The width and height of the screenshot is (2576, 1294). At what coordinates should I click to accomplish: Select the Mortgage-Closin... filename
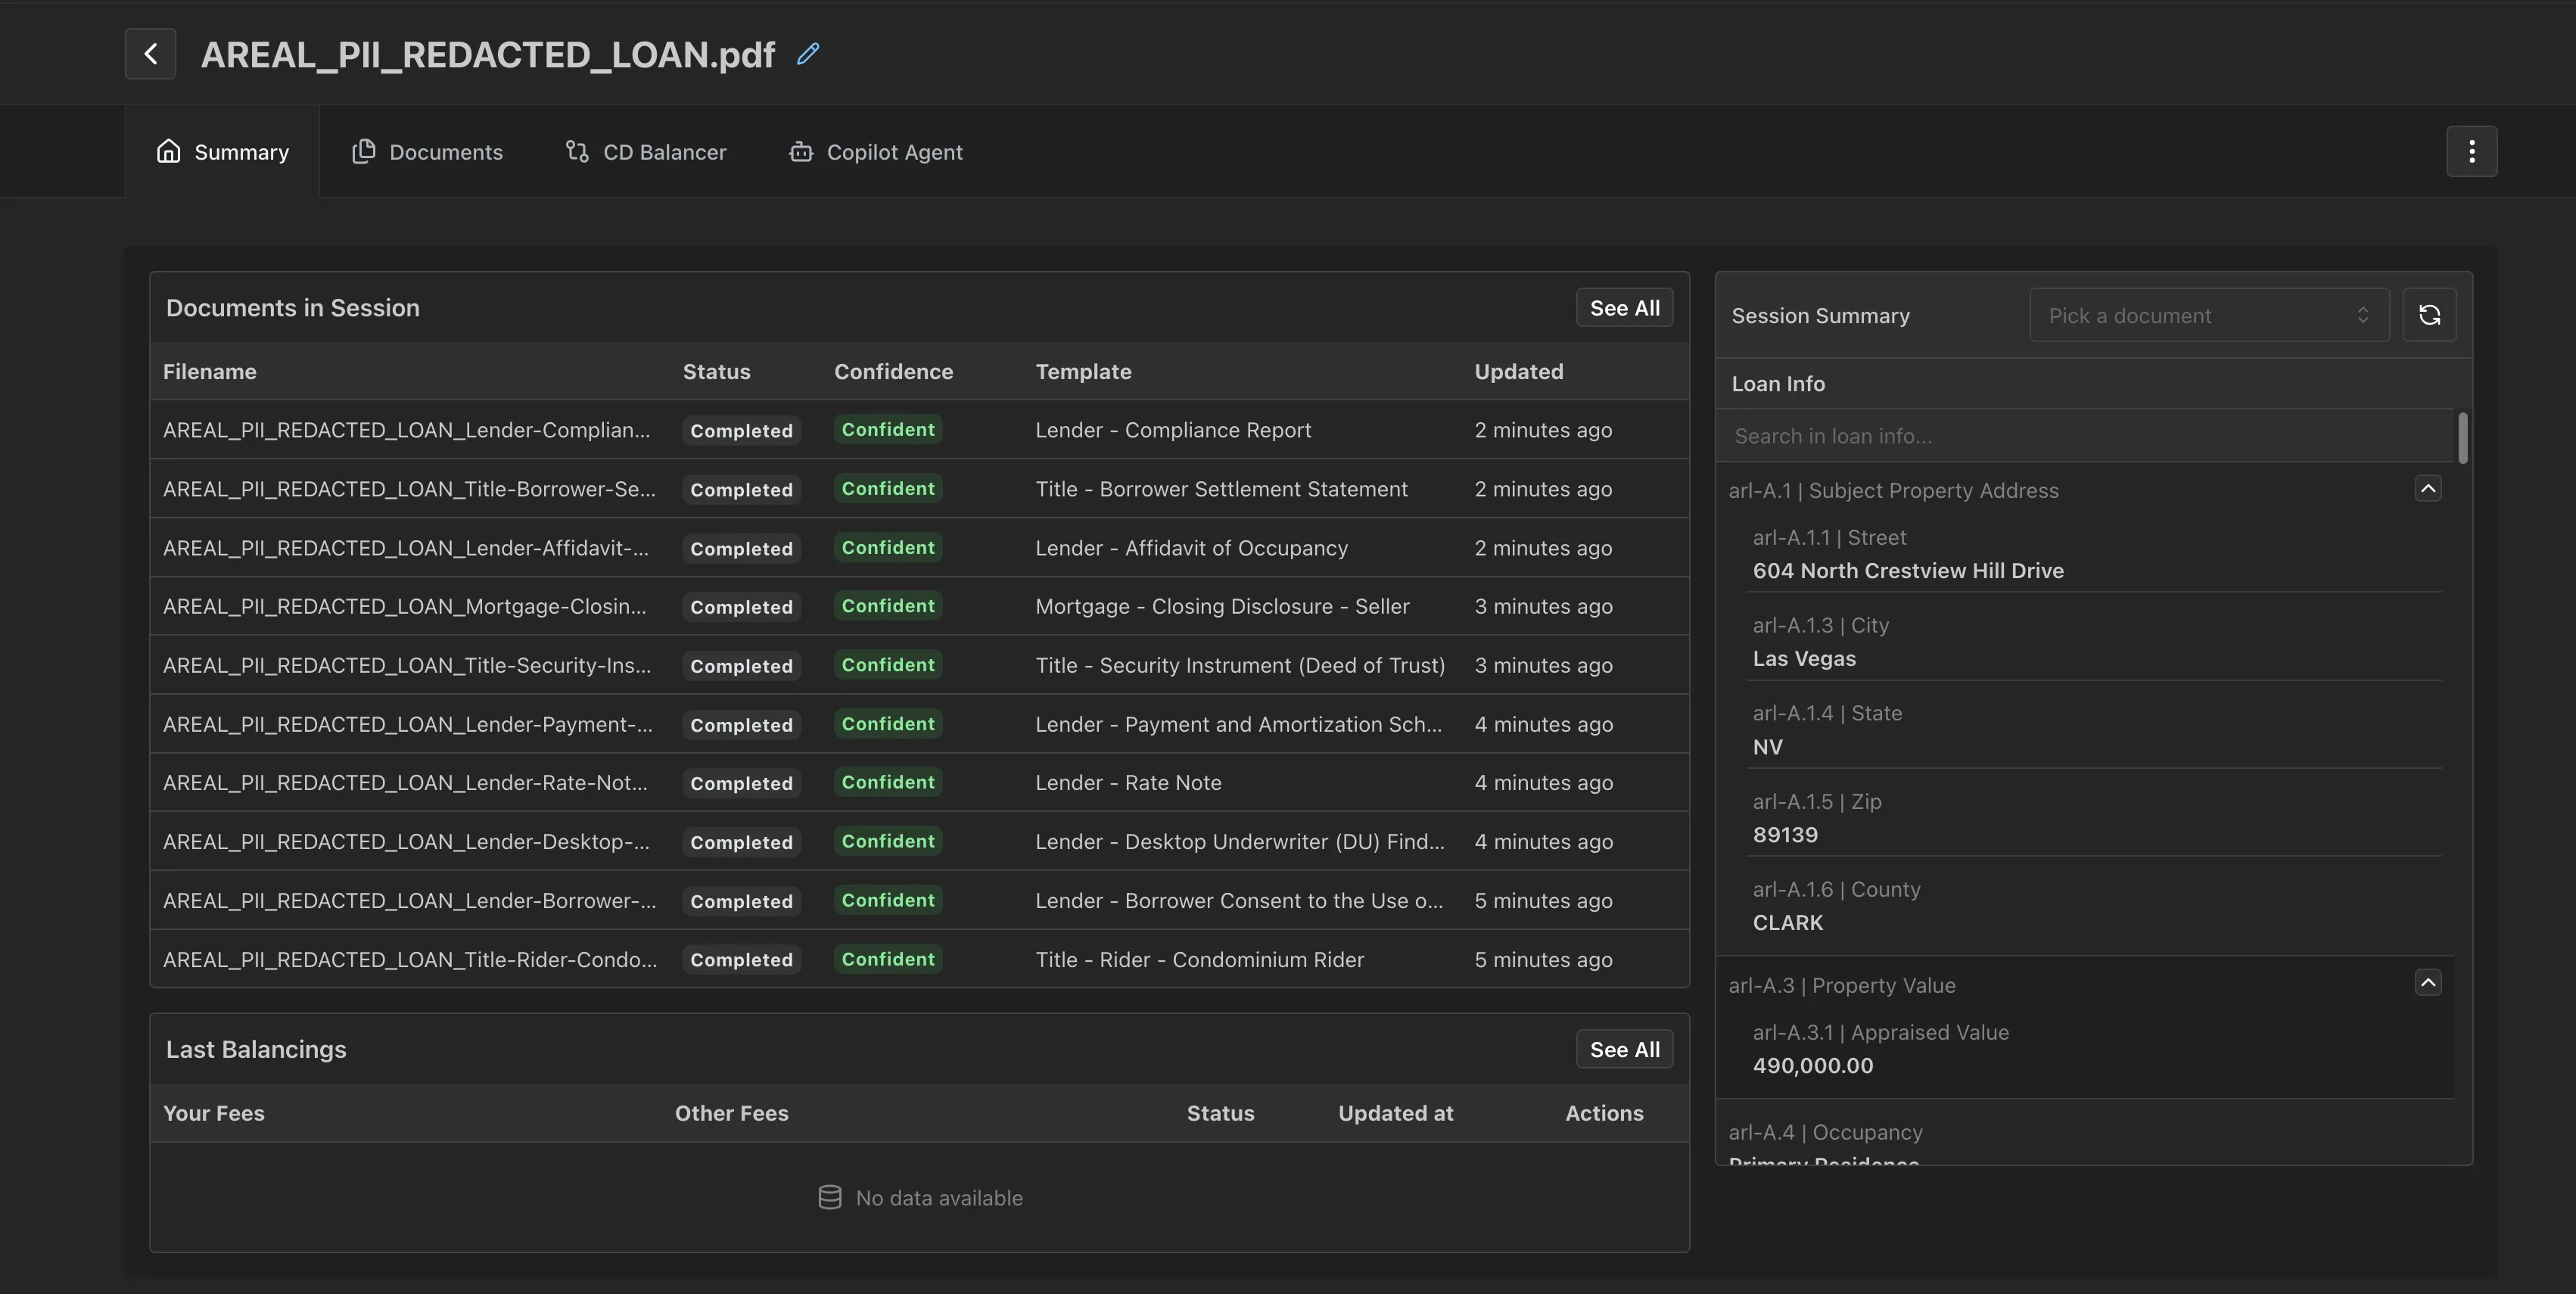(404, 606)
